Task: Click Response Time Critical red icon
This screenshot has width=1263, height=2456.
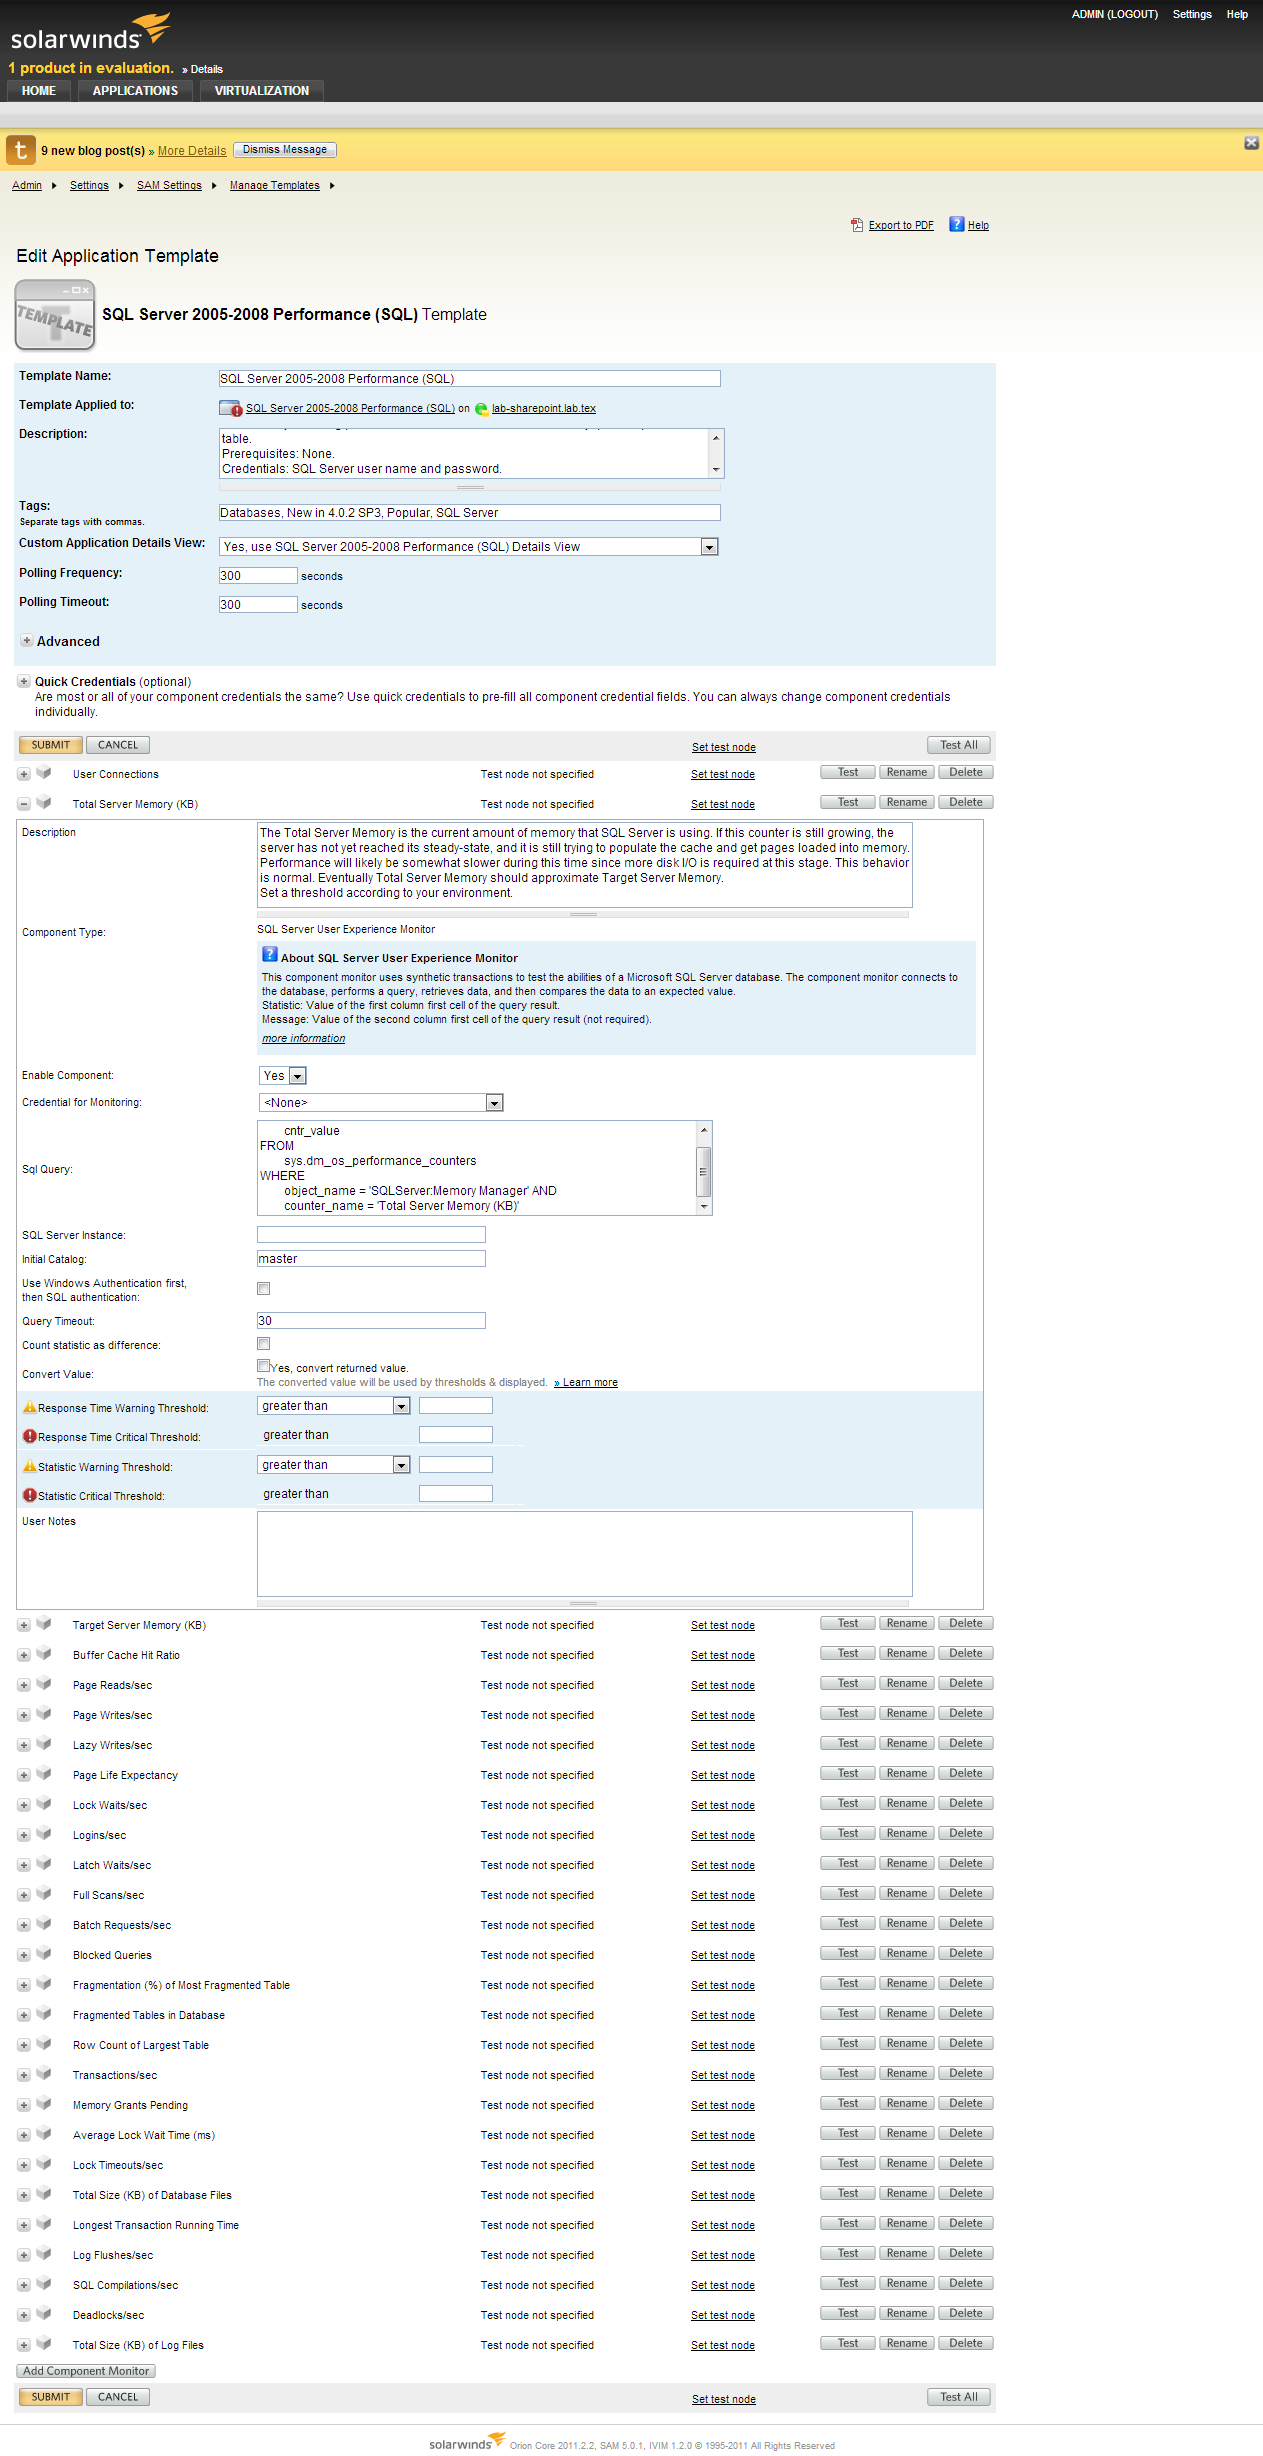Action: pos(30,1436)
